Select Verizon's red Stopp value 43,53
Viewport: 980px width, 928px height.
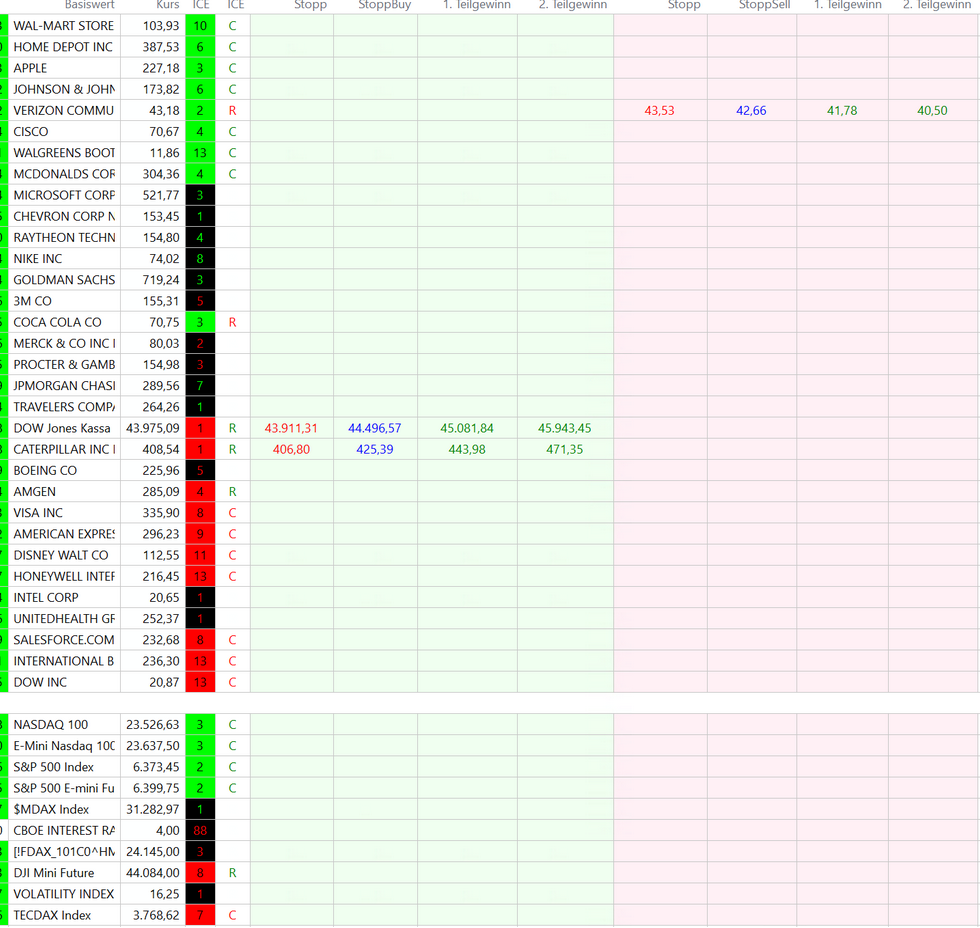coord(659,111)
